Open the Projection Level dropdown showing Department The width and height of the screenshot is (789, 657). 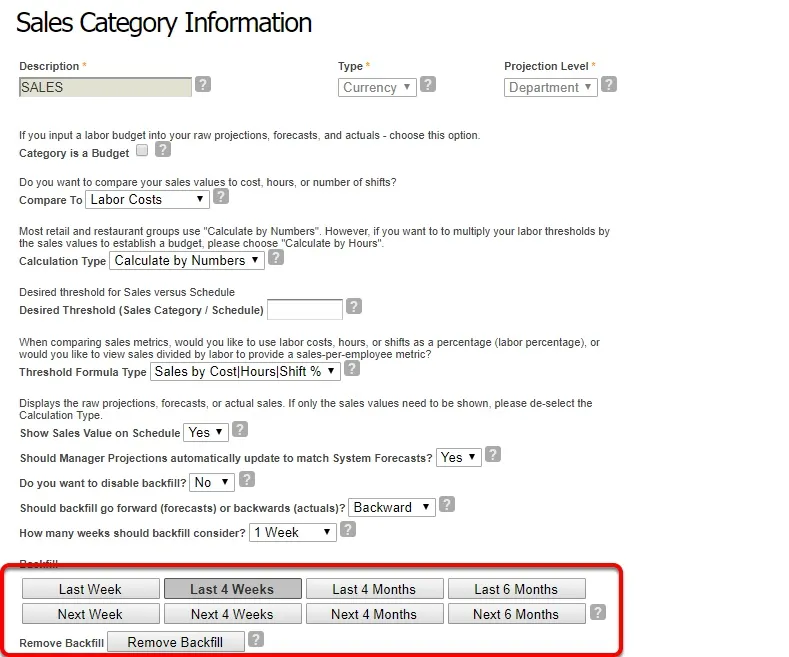[550, 88]
